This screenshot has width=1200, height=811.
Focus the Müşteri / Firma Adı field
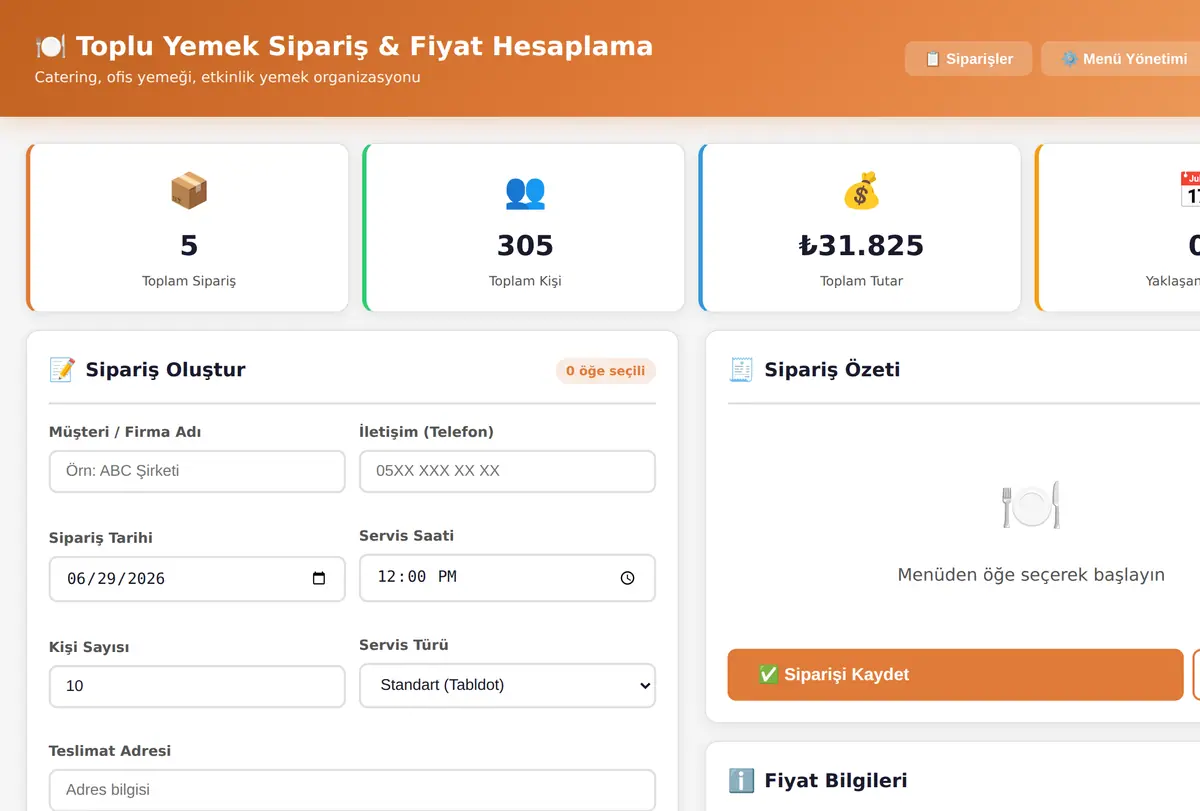click(x=197, y=471)
